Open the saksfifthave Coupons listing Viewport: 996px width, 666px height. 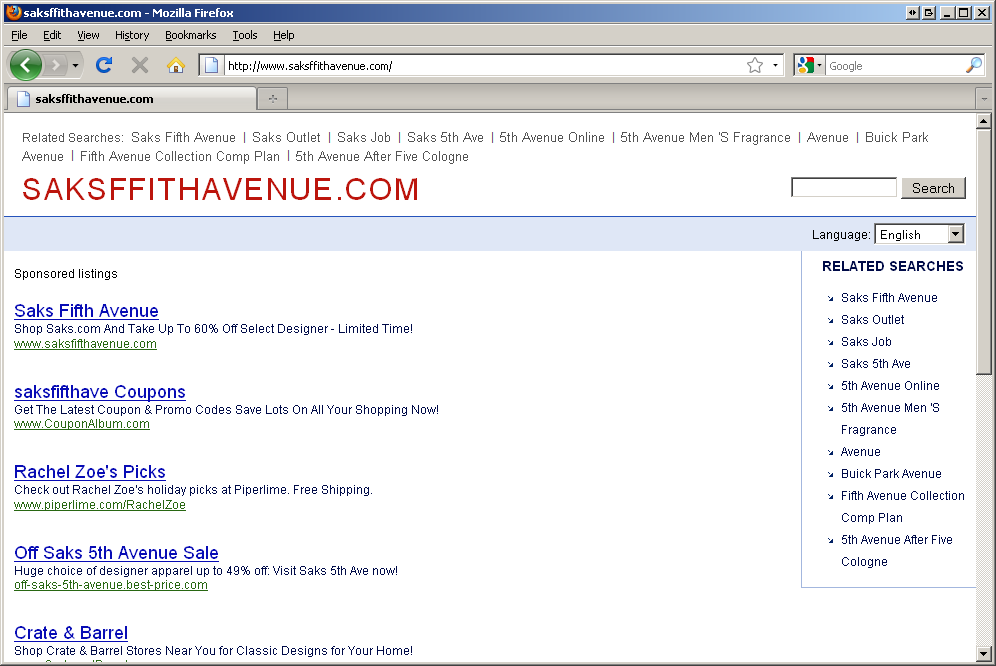point(100,391)
